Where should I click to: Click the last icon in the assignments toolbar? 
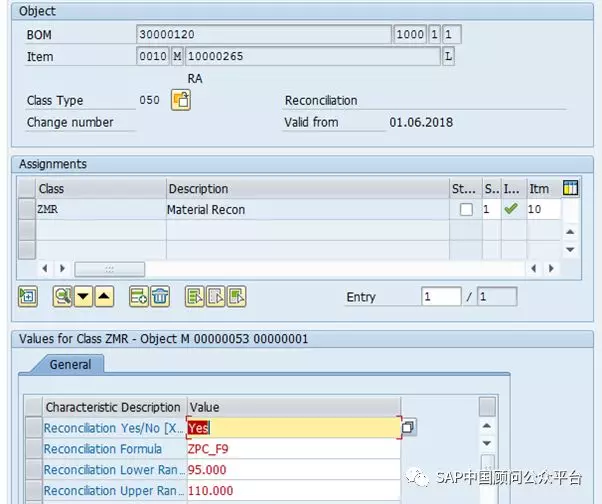coord(236,296)
